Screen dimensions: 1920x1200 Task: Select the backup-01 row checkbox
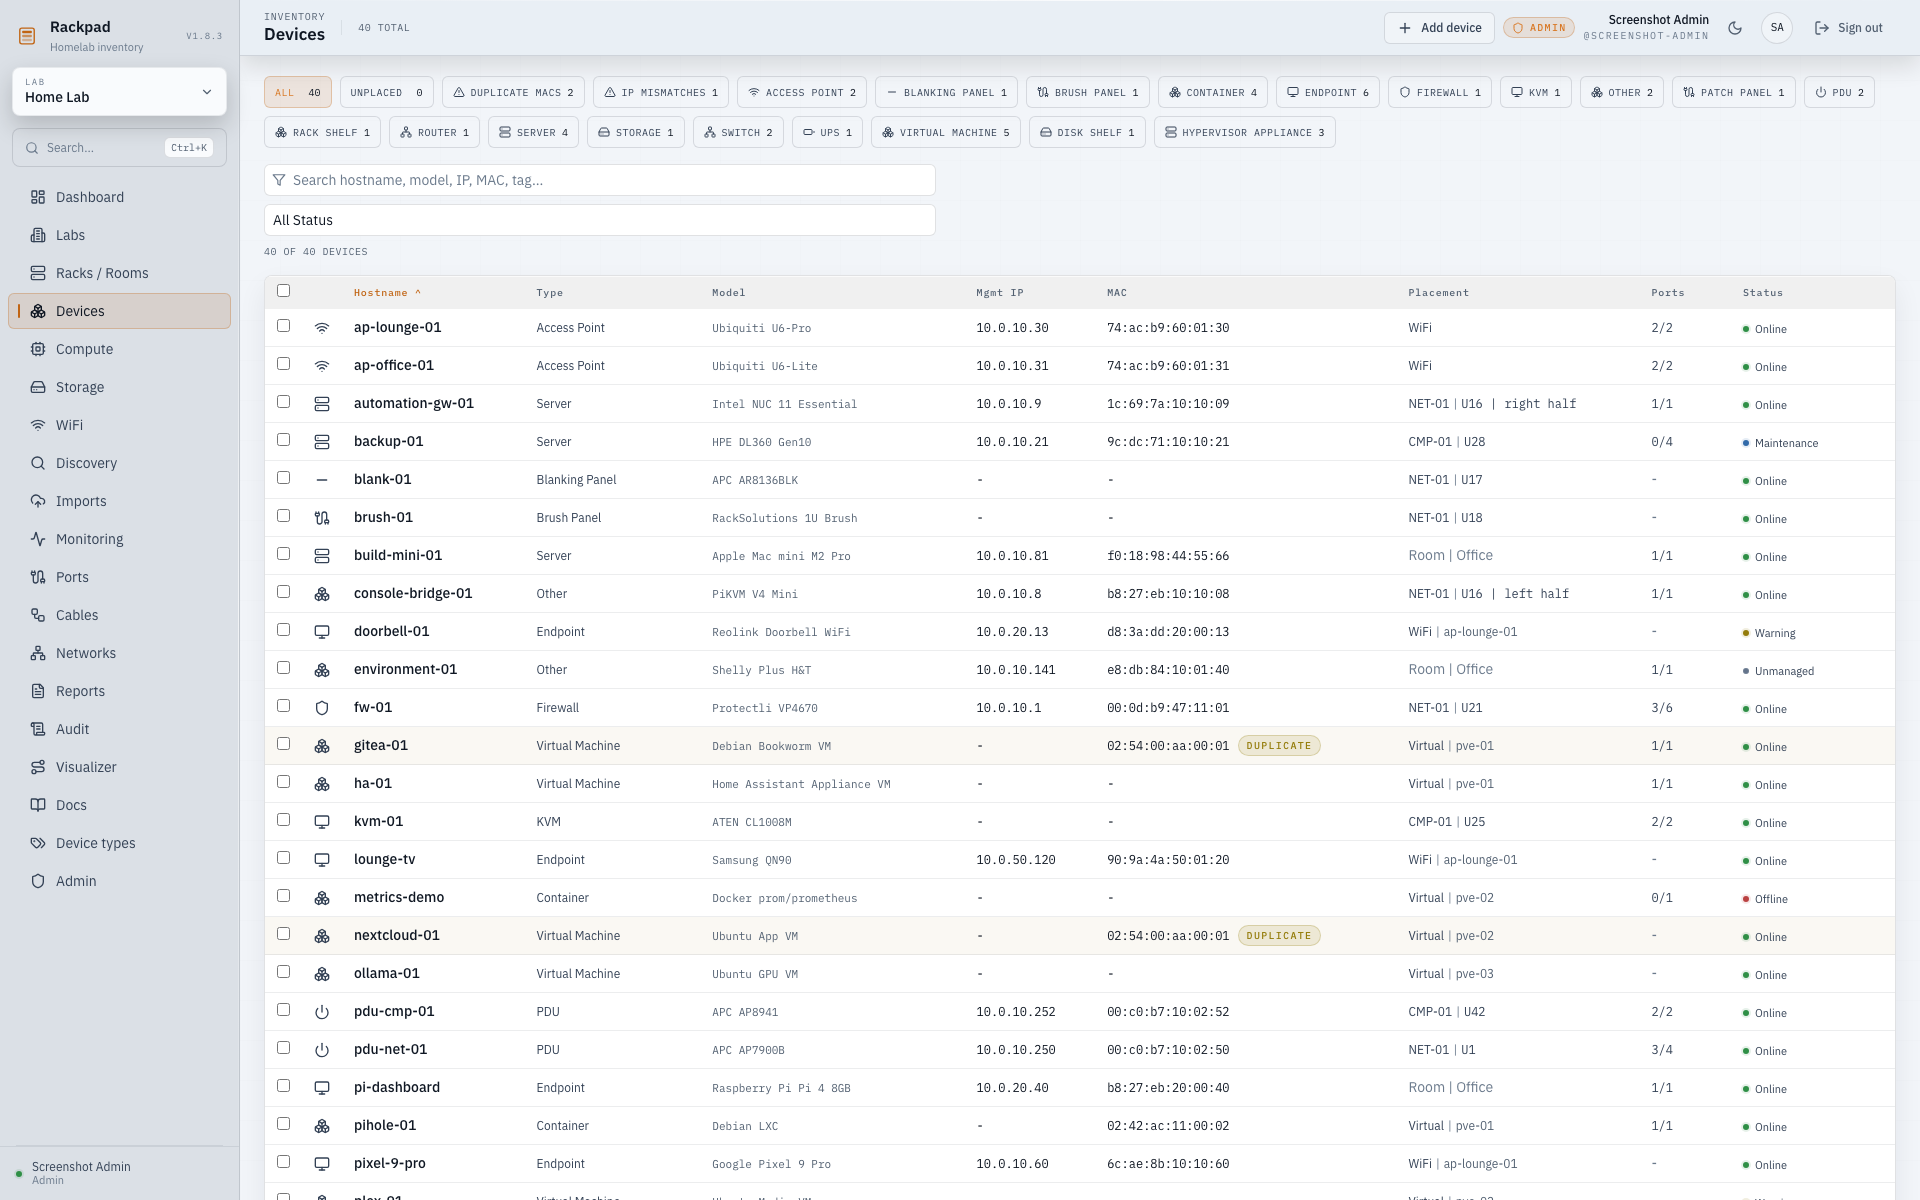(x=283, y=440)
